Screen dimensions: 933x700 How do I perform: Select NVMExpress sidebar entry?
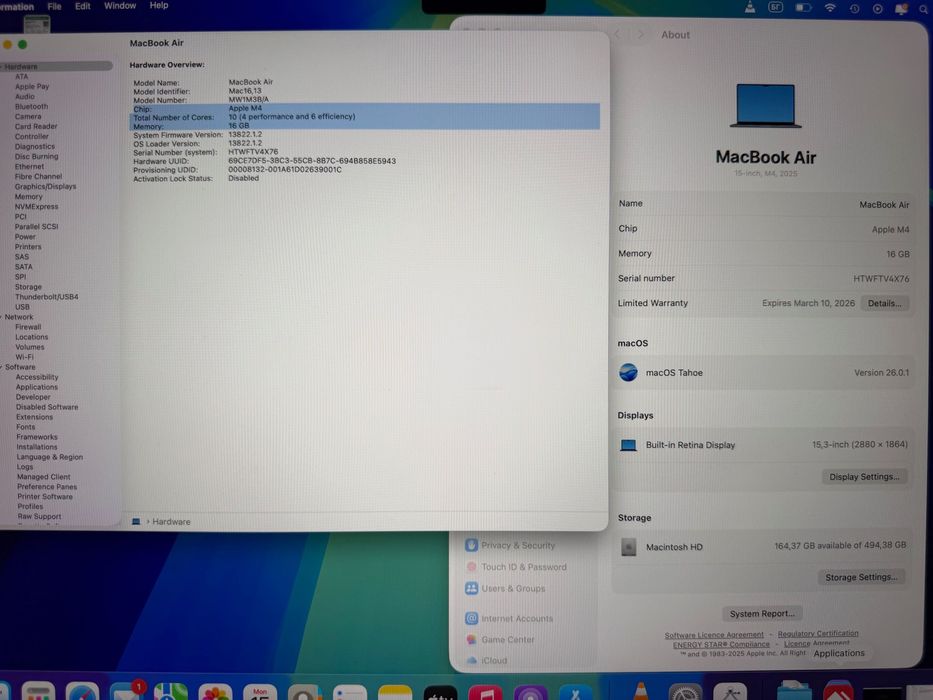pos(36,207)
